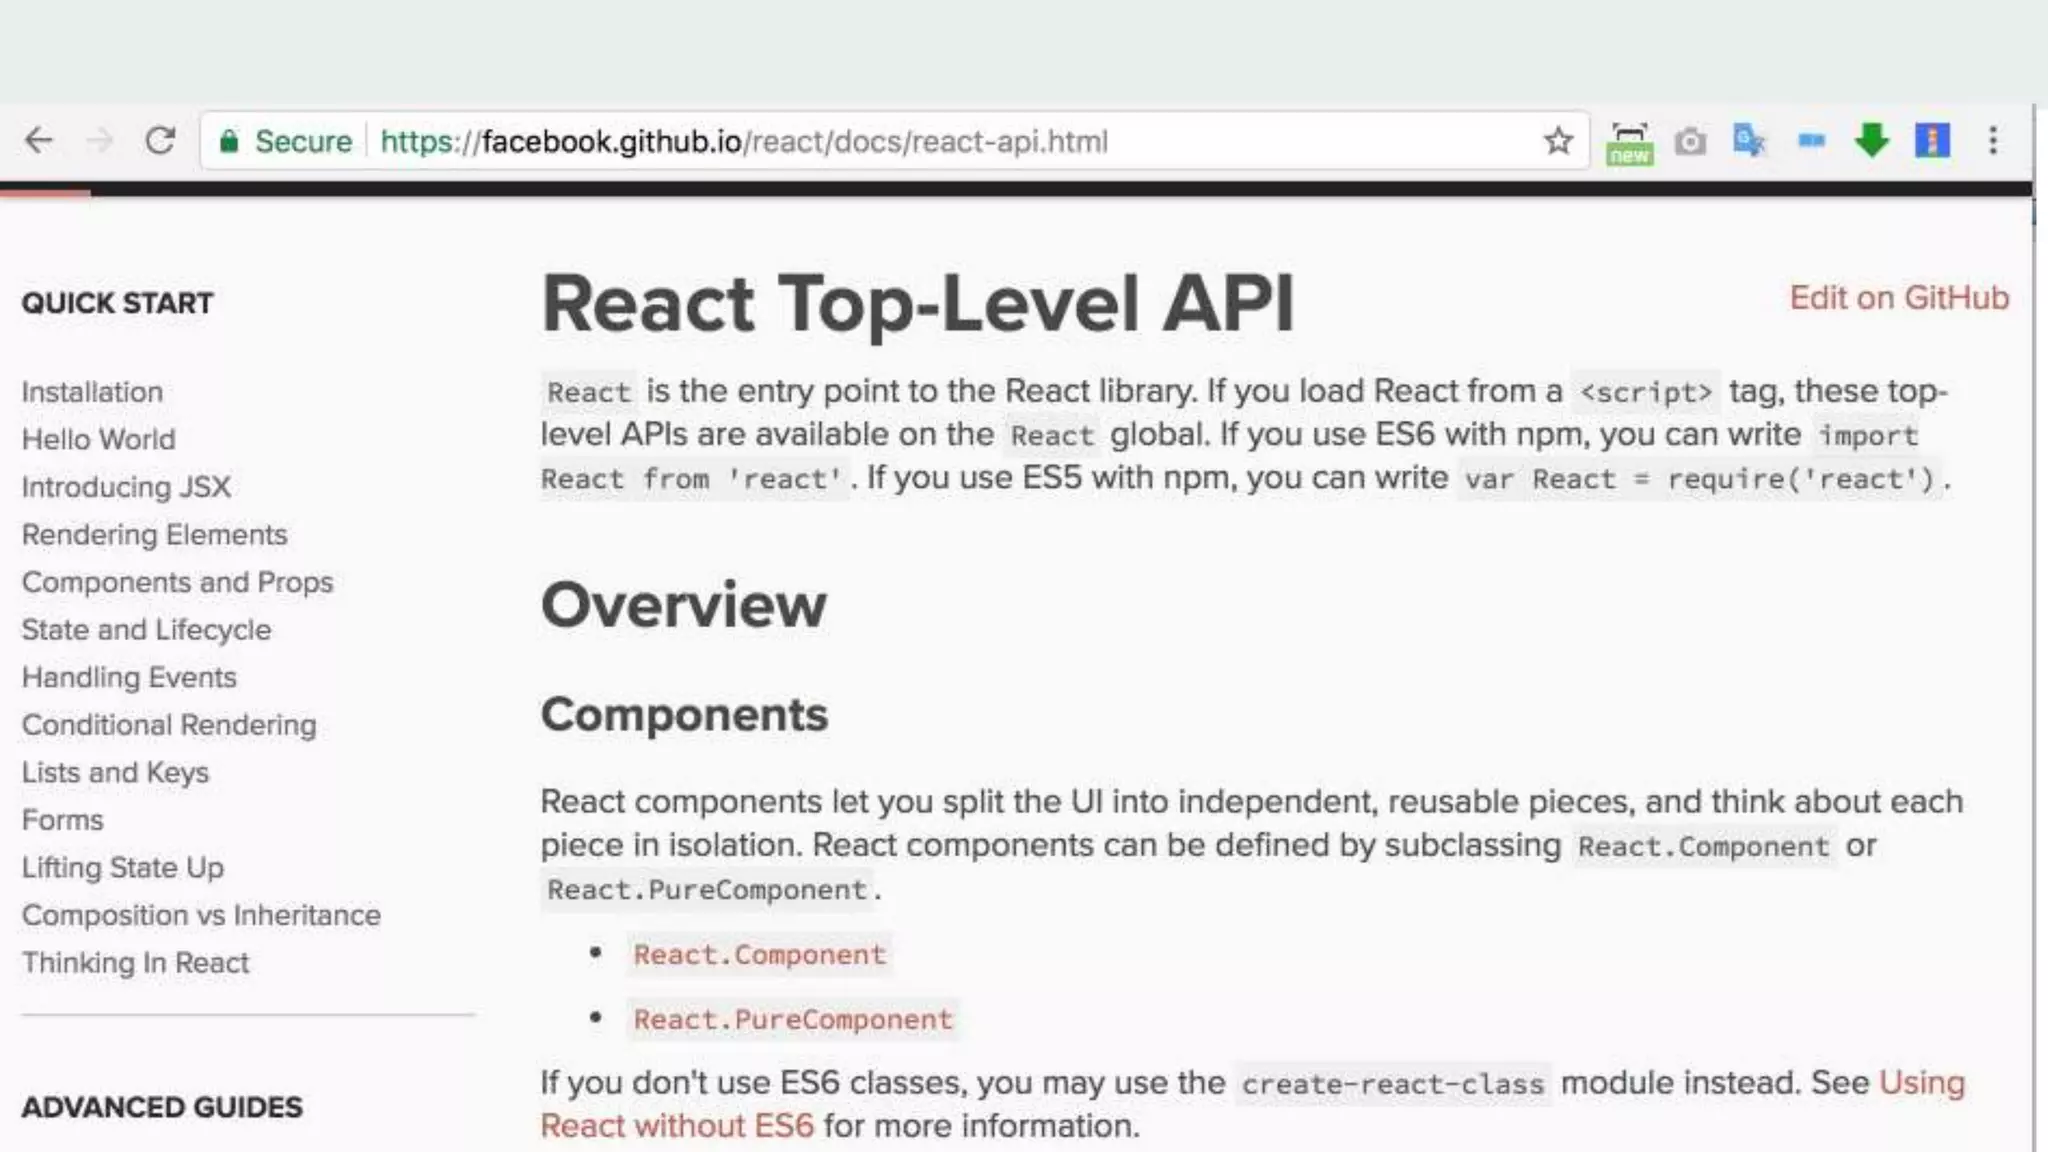2048x1152 pixels.
Task: Open Thinking In React sidebar entry
Action: [x=135, y=963]
